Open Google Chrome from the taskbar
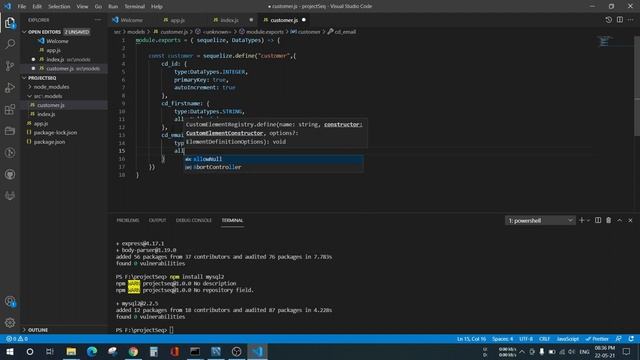This screenshot has width=640, height=360. pos(133,351)
